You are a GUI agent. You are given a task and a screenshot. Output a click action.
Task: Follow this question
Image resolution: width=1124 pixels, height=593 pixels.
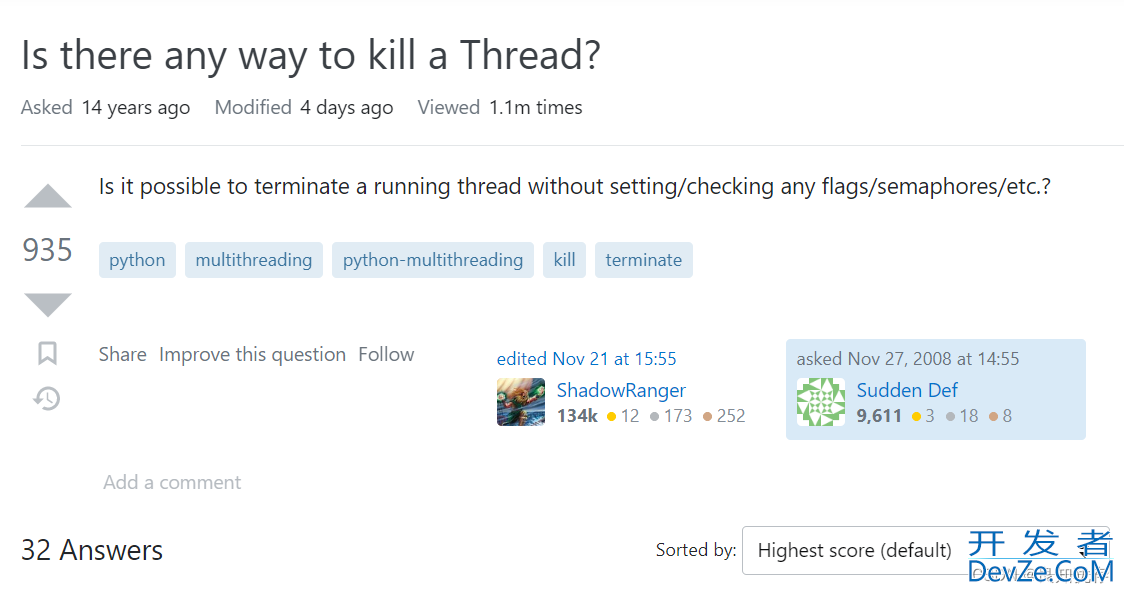[386, 354]
